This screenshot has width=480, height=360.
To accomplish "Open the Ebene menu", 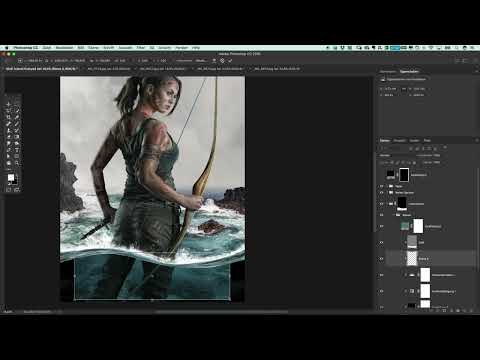I will [x=93, y=48].
